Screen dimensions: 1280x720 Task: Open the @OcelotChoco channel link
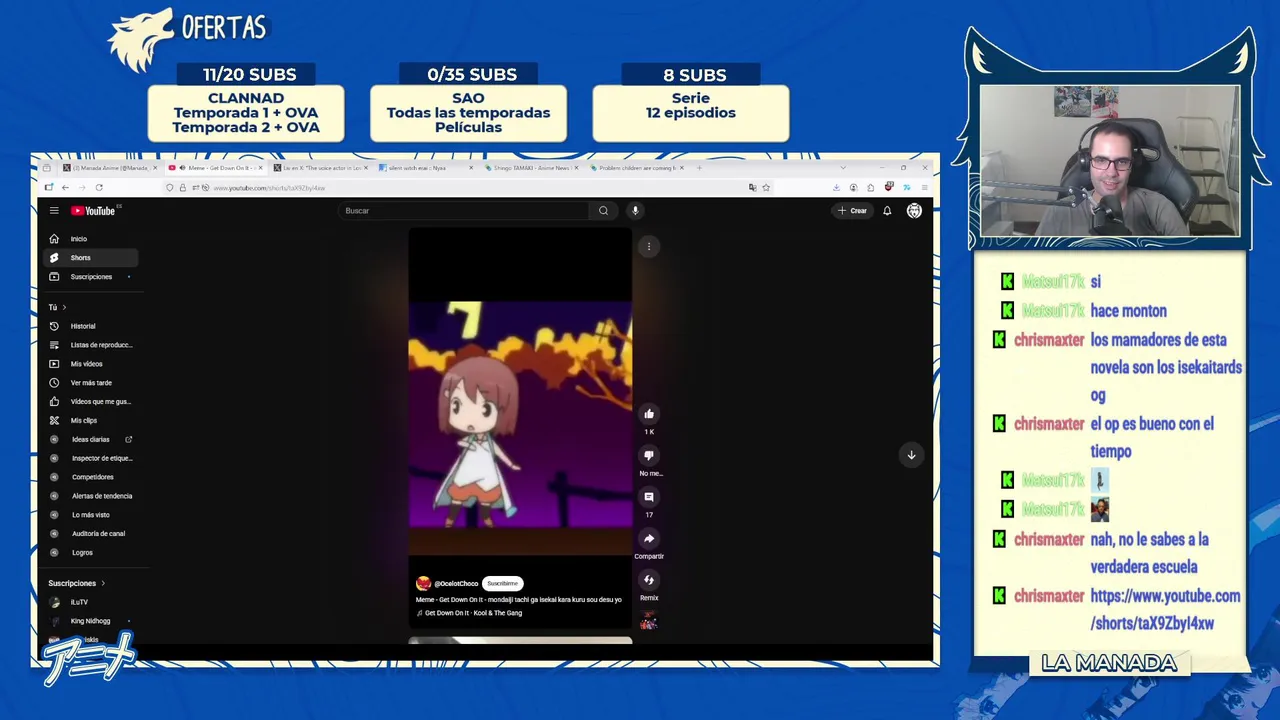point(455,583)
